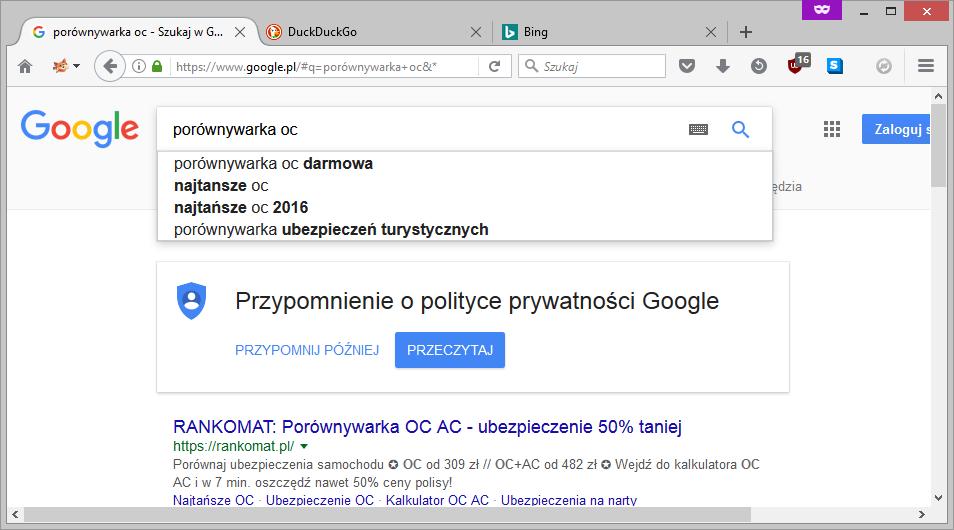Select suggestion porównywarka oc darmowa
954x530 pixels.
click(x=465, y=164)
